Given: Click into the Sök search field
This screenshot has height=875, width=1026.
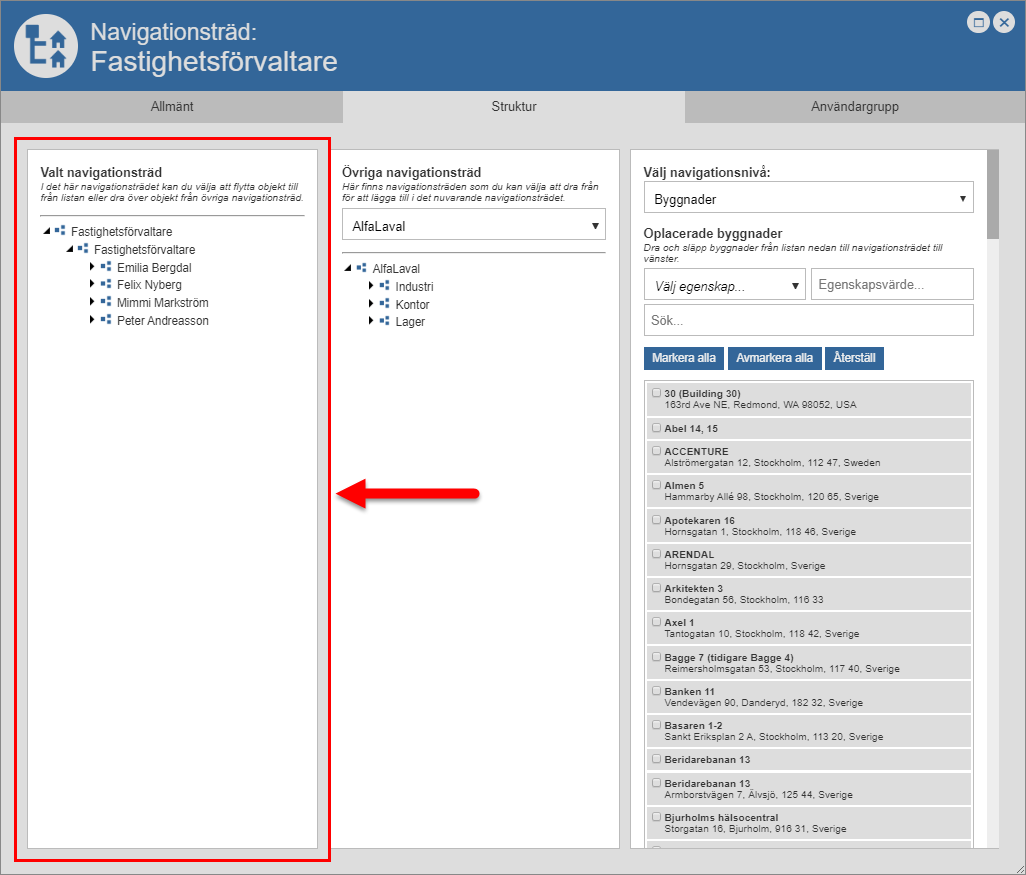Looking at the screenshot, I should [808, 321].
